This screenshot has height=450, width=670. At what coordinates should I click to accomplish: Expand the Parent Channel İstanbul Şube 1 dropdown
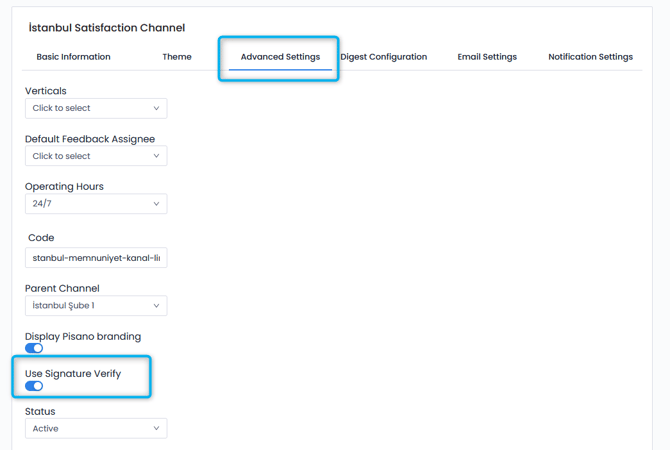coord(95,306)
